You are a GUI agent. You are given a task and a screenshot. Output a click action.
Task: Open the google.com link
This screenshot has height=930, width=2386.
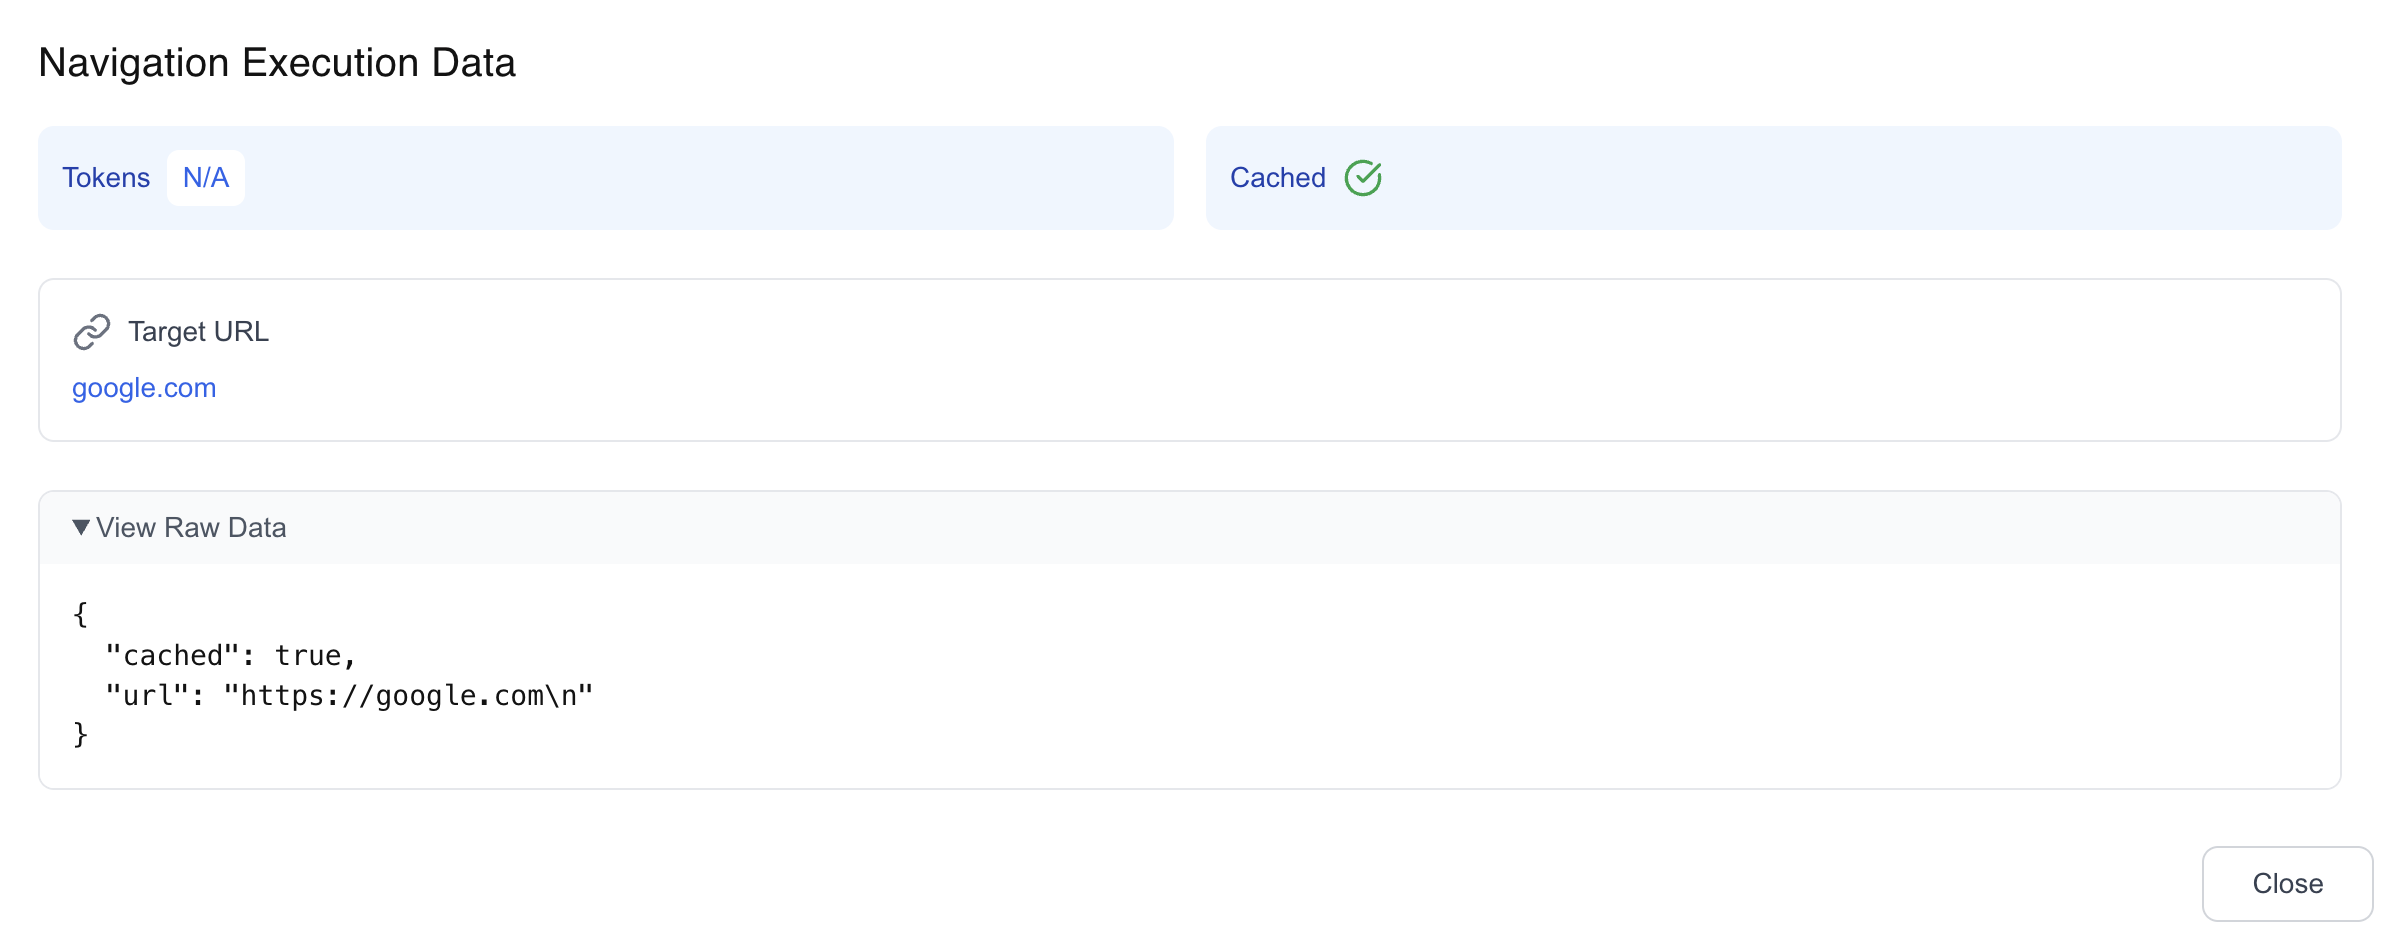pyautogui.click(x=144, y=388)
